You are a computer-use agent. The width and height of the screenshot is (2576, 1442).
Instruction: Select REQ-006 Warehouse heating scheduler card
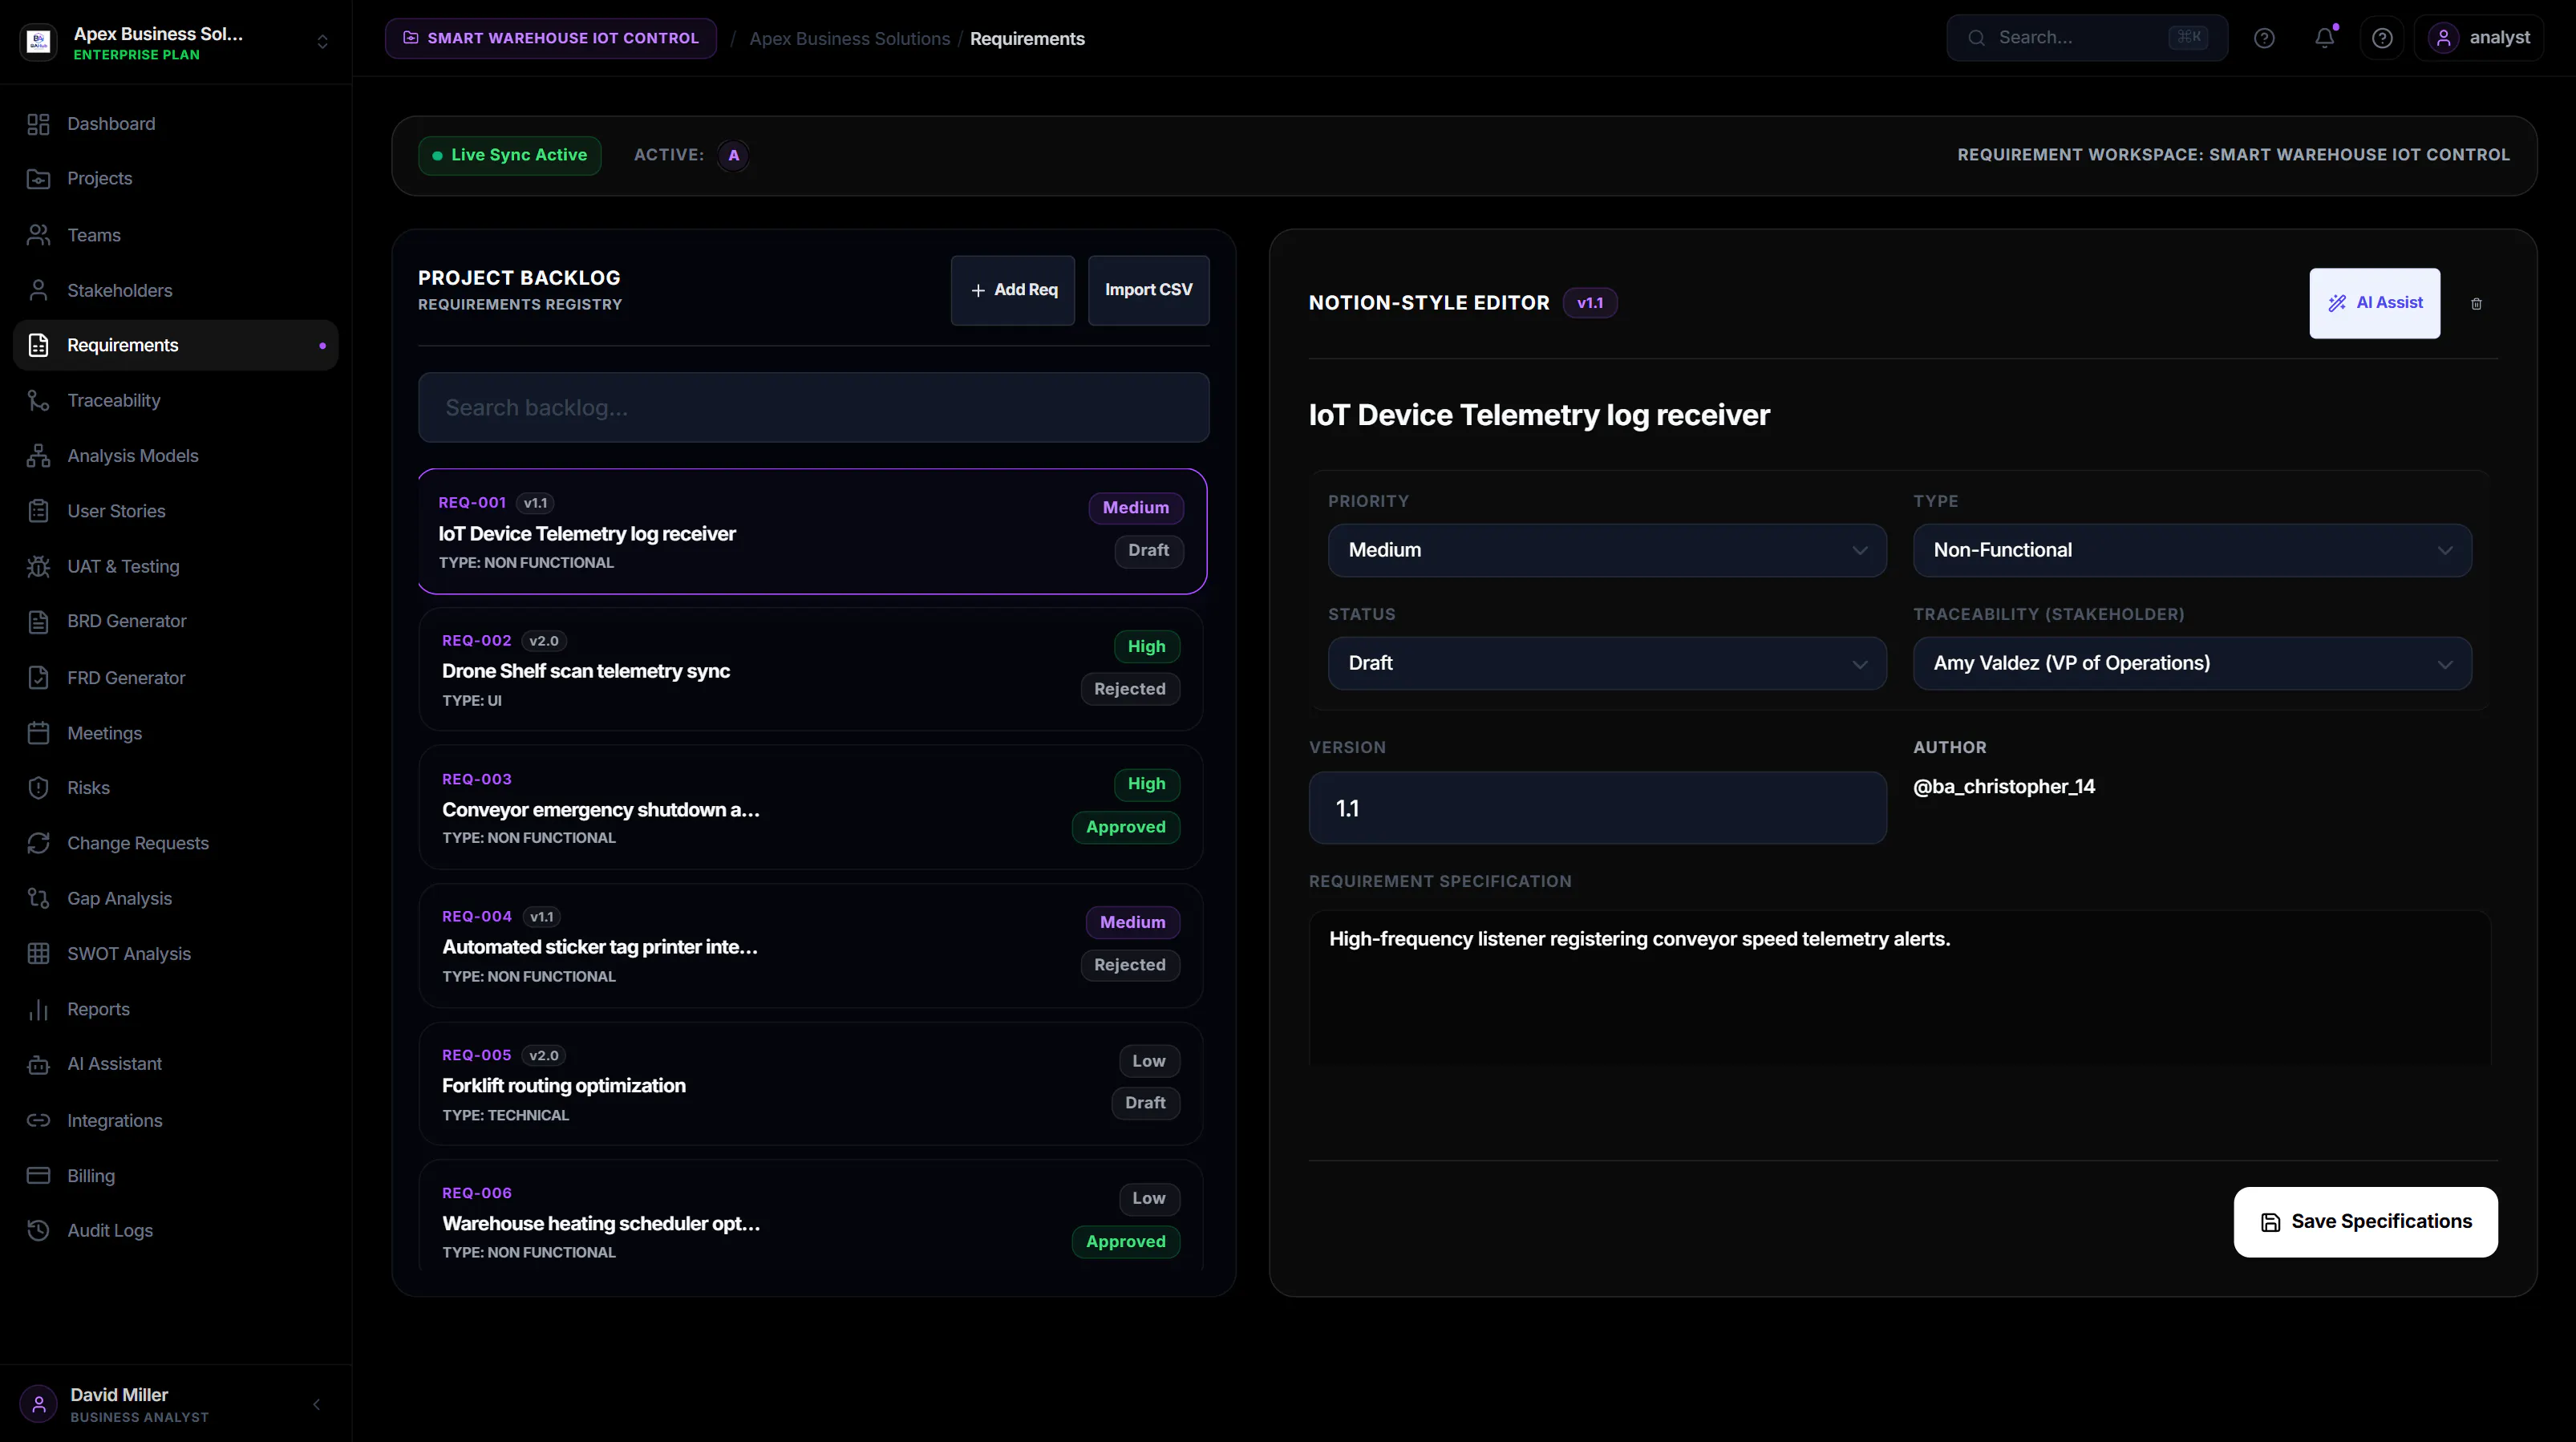click(x=810, y=1216)
